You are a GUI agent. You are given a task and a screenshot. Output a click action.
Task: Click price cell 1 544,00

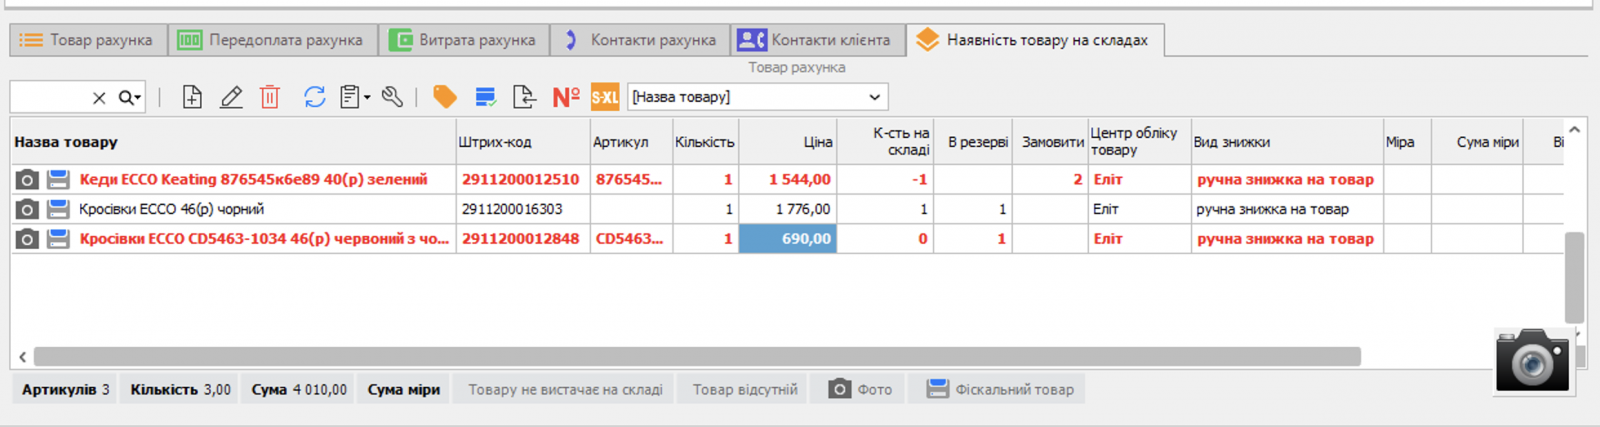[x=788, y=180]
